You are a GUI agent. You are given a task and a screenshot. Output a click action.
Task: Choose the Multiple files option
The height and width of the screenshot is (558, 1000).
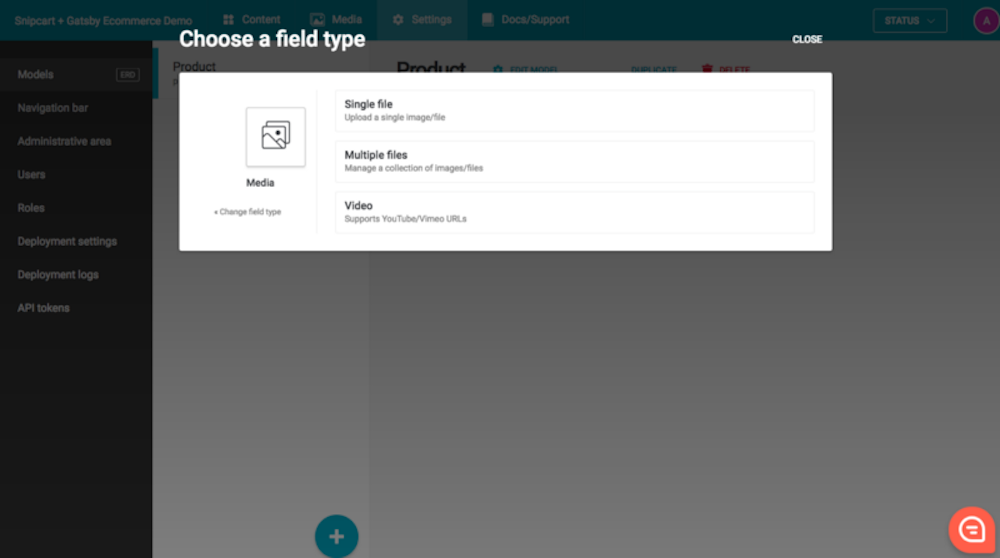coord(575,161)
